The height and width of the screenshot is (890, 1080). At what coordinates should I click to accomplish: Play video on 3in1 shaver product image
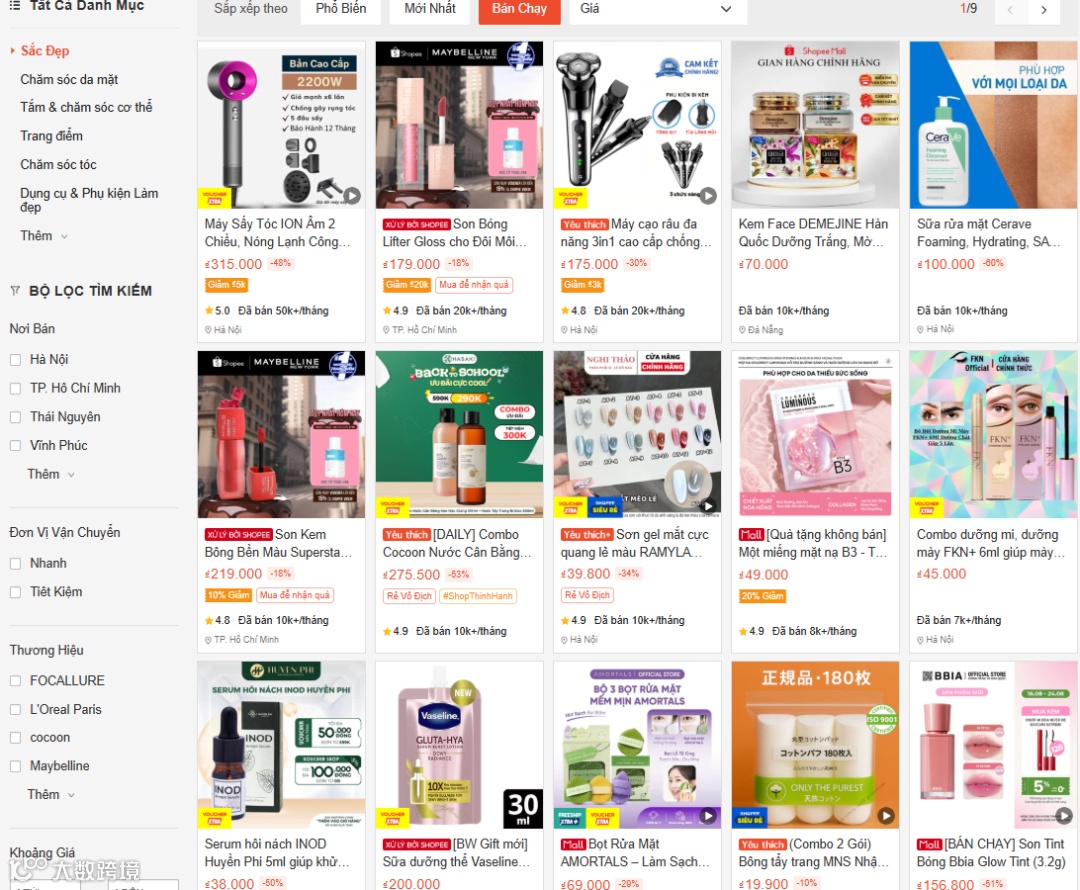(x=708, y=196)
